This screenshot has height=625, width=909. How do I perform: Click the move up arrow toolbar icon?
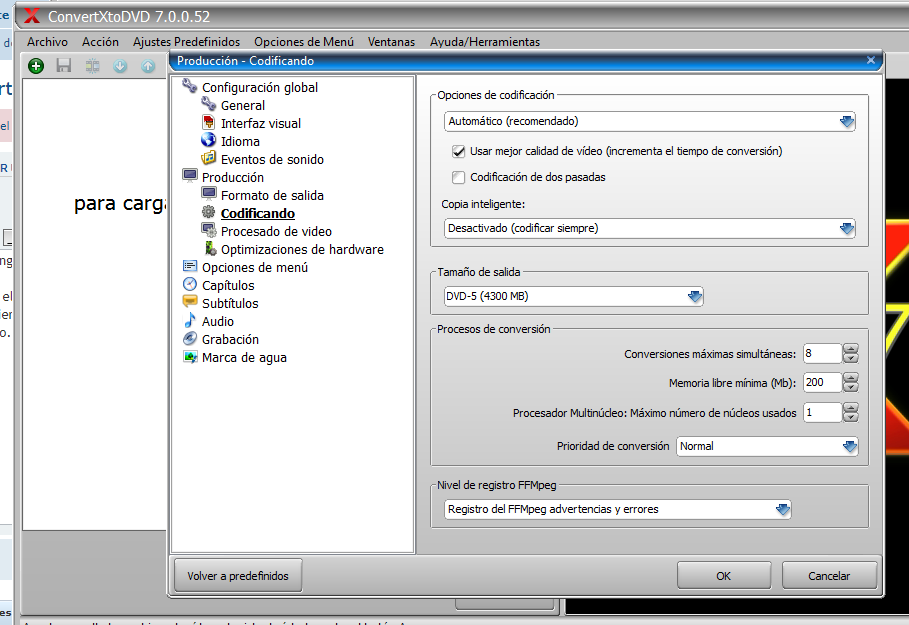148,66
